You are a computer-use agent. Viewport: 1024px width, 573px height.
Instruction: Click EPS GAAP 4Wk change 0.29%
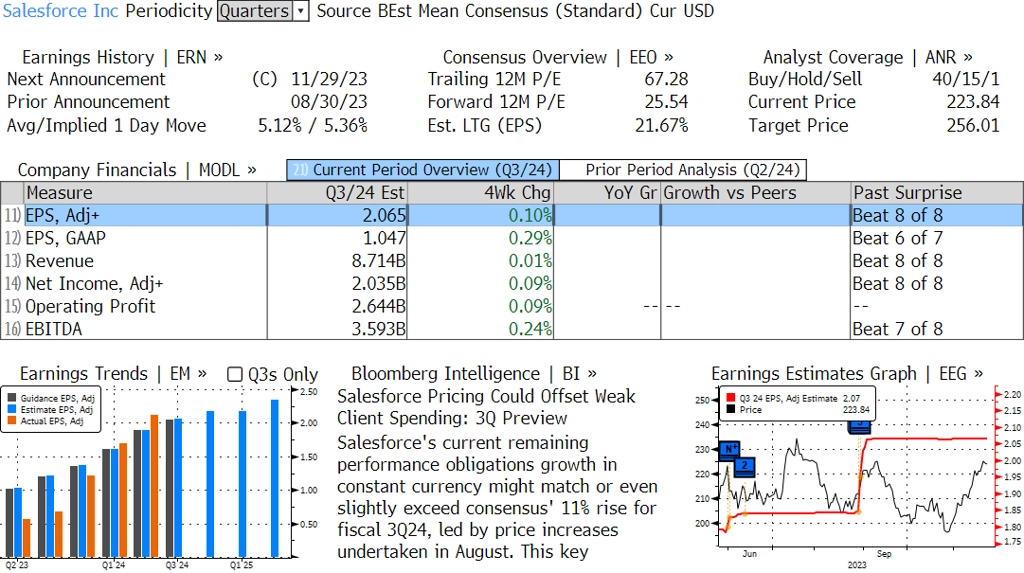(530, 238)
